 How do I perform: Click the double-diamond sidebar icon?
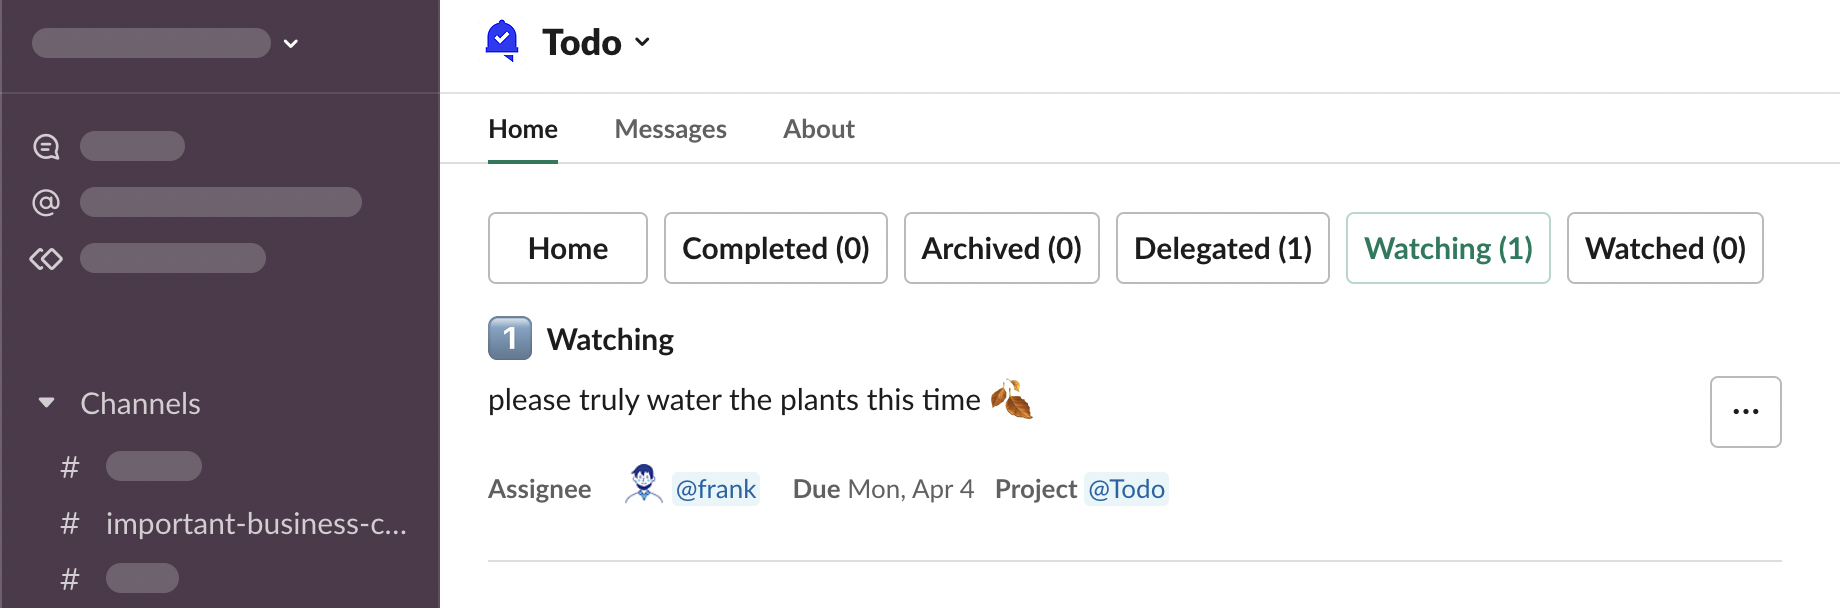(x=46, y=259)
